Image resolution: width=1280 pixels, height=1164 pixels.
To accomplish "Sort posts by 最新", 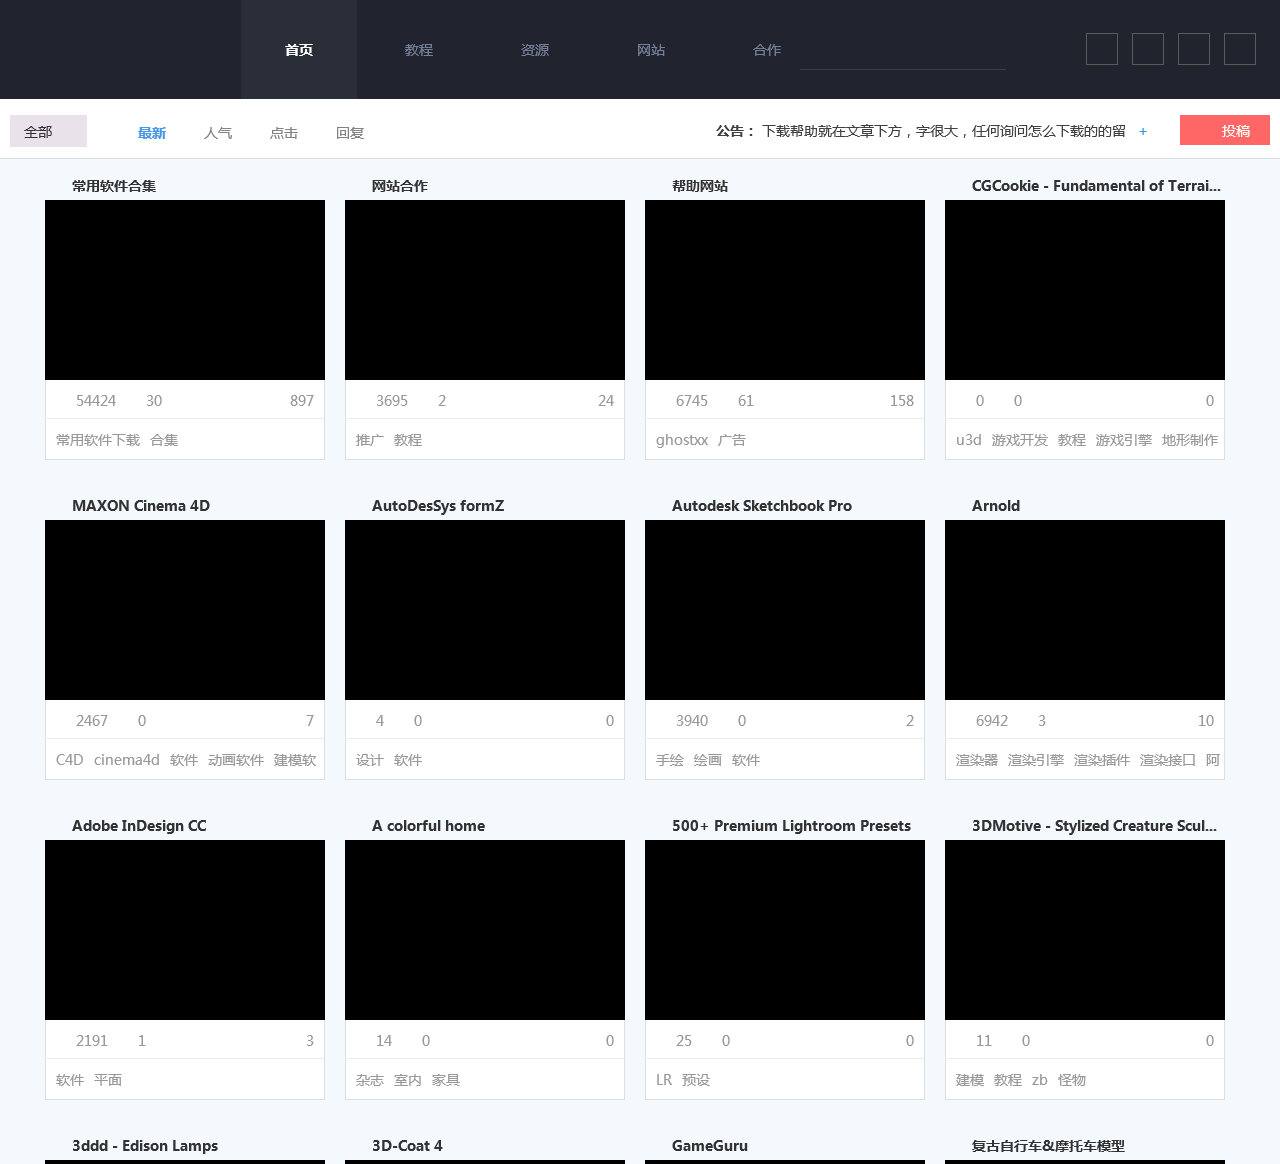I will [x=152, y=133].
